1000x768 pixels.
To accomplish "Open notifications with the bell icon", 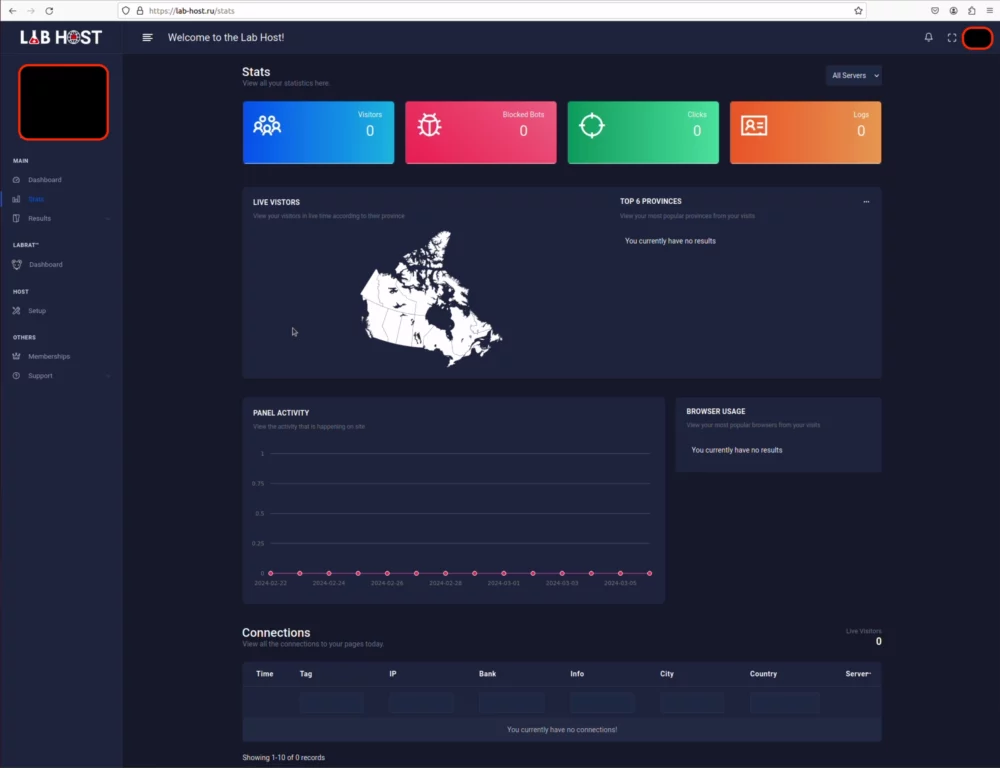I will [x=928, y=37].
